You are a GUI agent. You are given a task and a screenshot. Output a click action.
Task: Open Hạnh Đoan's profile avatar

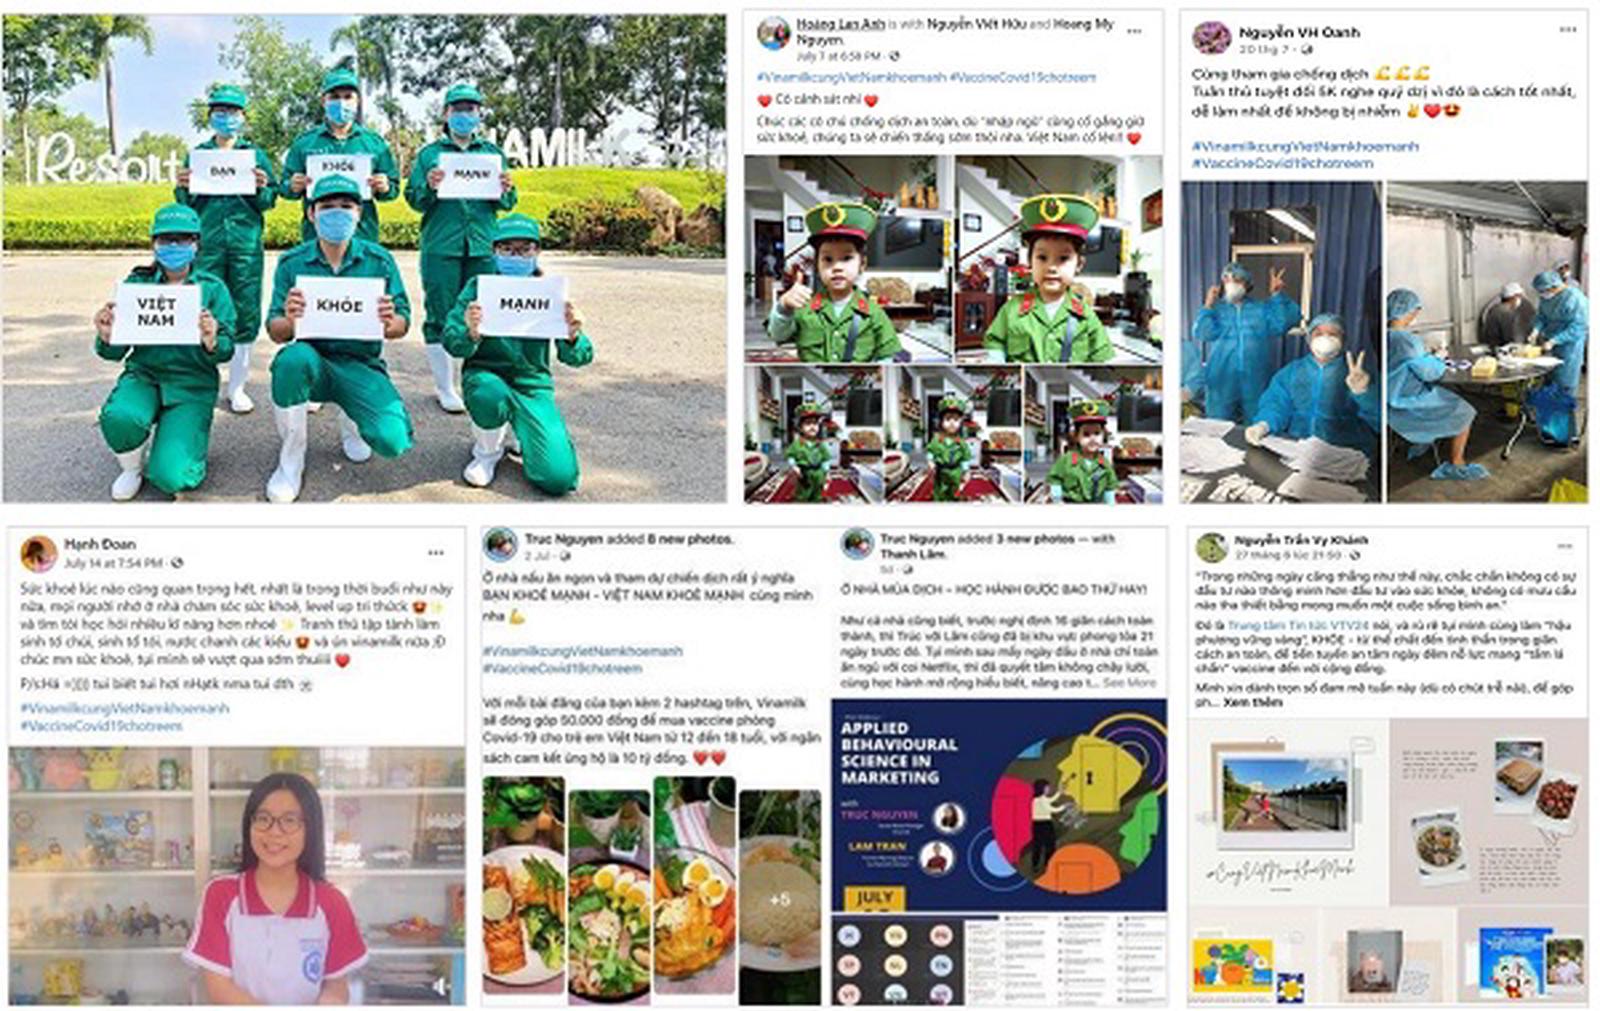click(x=38, y=553)
